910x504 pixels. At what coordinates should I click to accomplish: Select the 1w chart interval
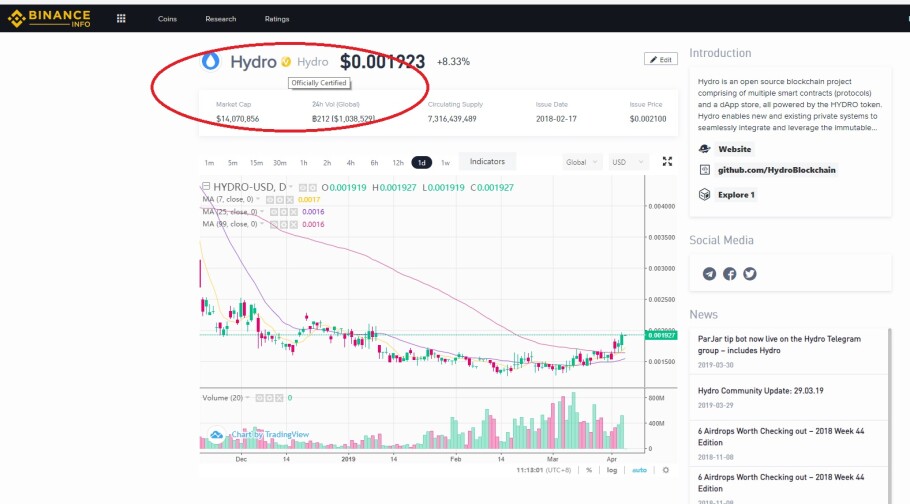(445, 163)
